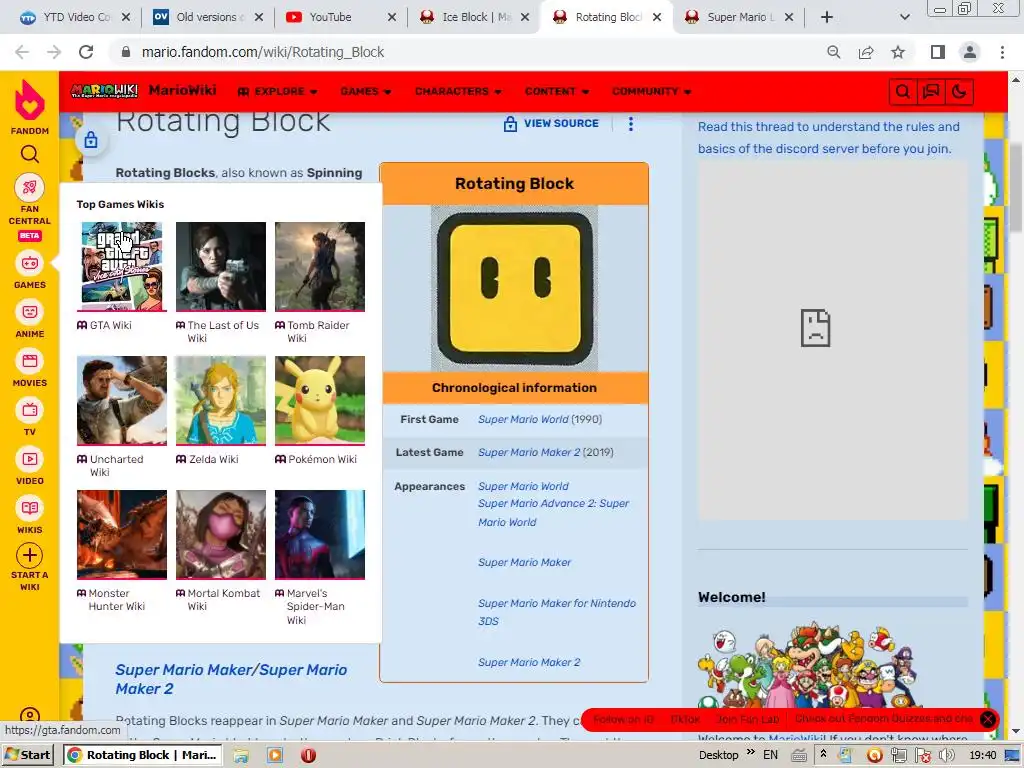Expand the CONTENT dropdown menu

(x=556, y=91)
